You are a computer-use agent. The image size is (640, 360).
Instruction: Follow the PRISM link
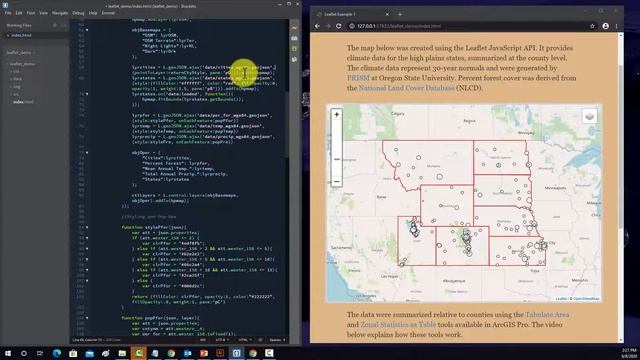click(x=358, y=78)
